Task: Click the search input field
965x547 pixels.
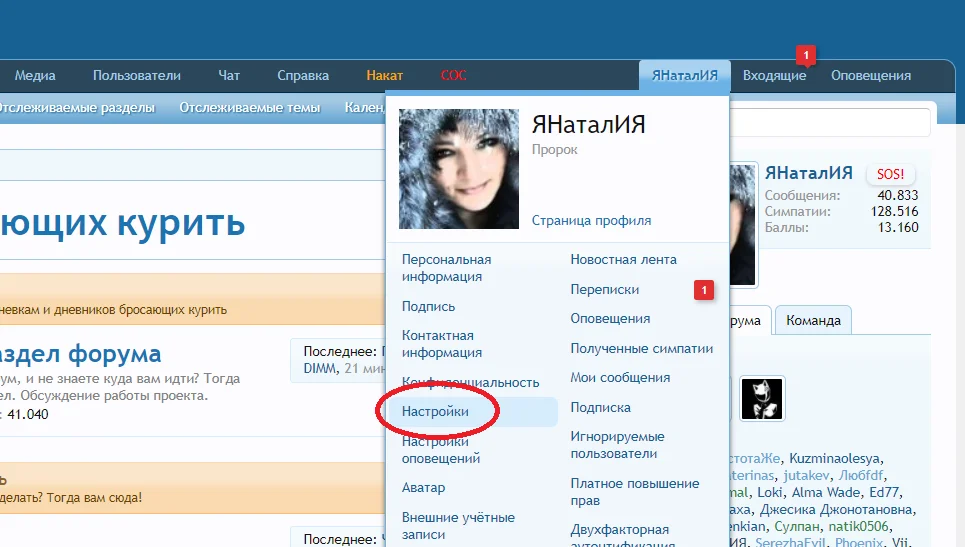Action: (x=830, y=122)
